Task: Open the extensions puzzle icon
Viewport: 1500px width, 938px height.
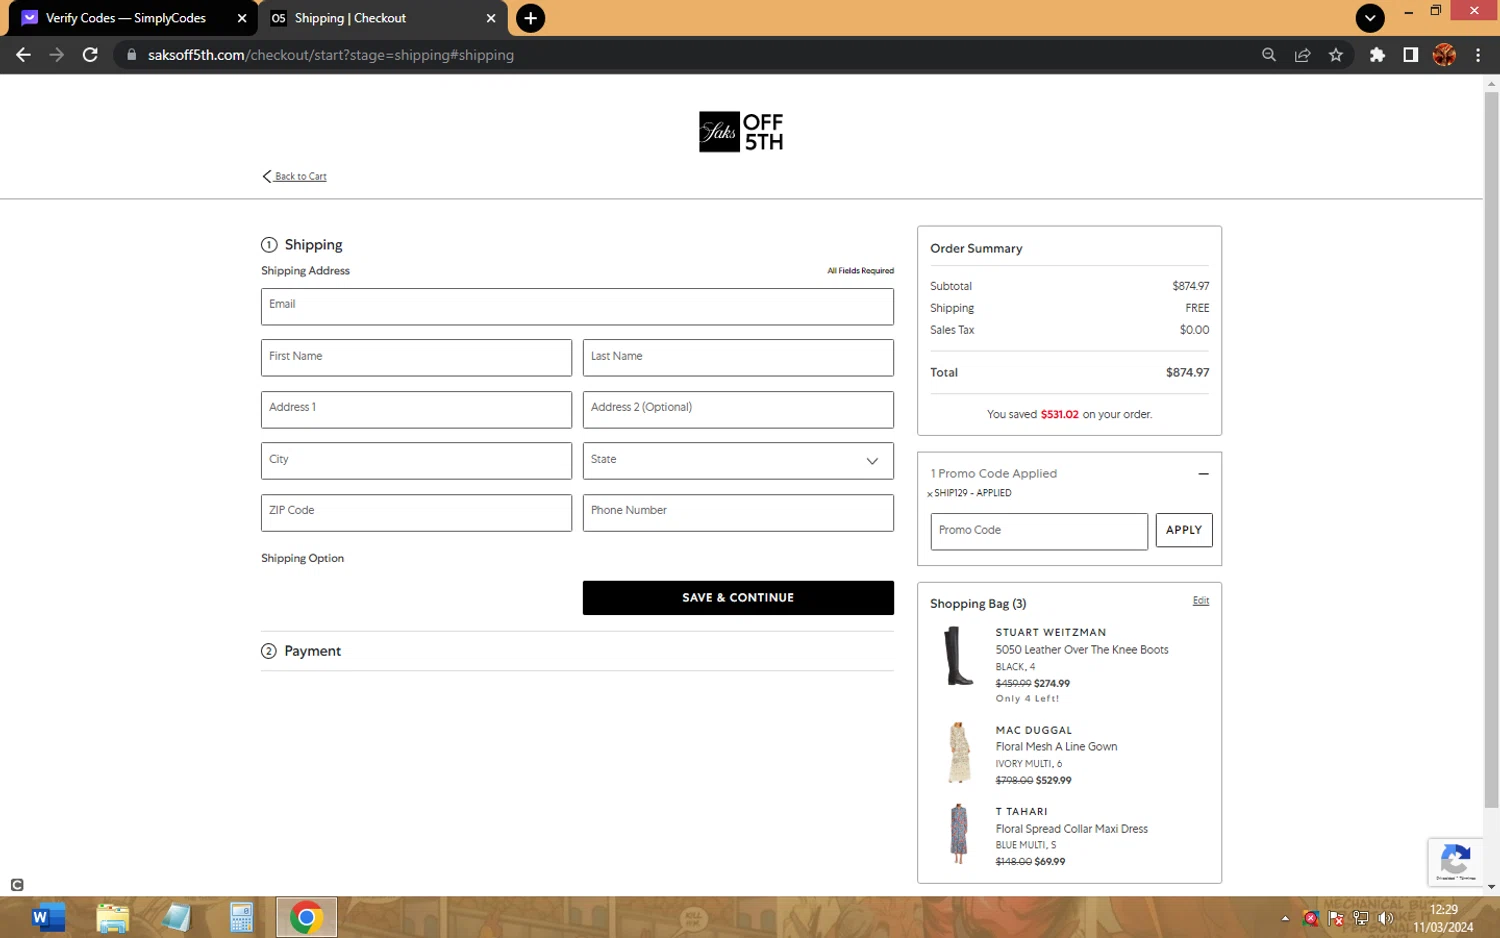Action: [x=1377, y=55]
